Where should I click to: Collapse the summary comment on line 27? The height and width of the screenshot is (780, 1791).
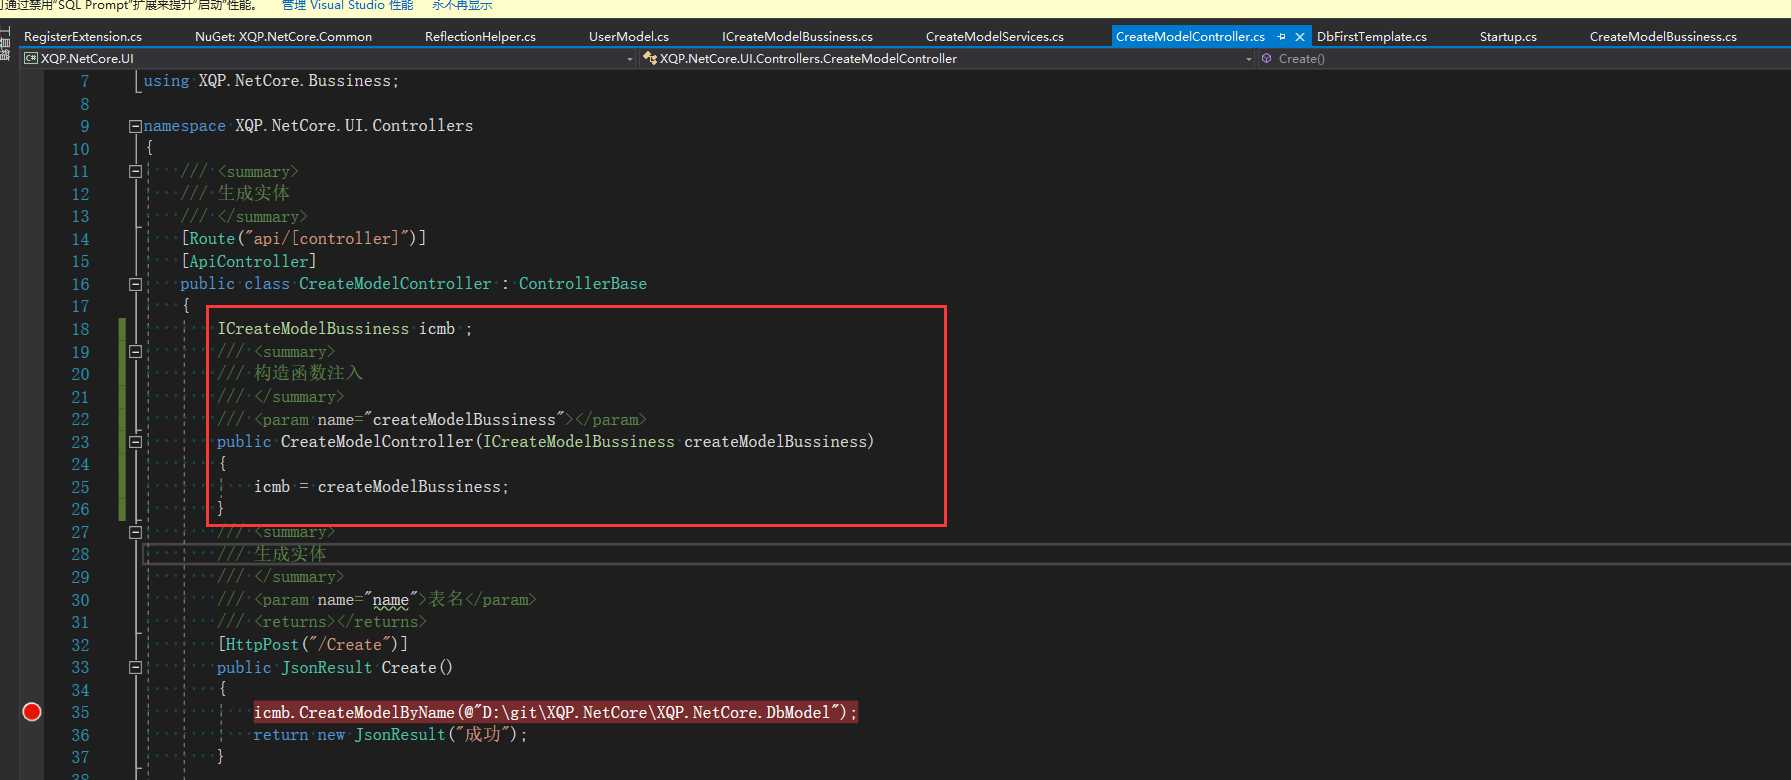[135, 532]
